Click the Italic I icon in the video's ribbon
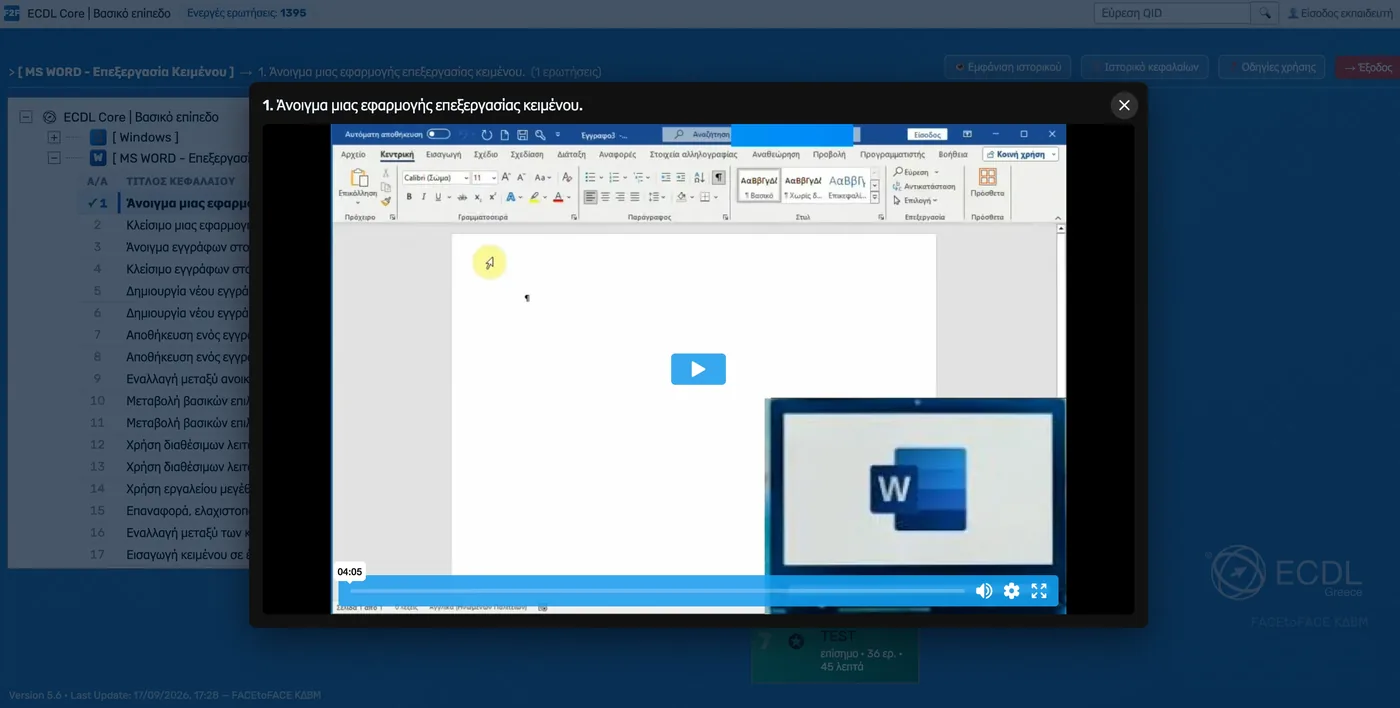The width and height of the screenshot is (1400, 708). coord(423,197)
